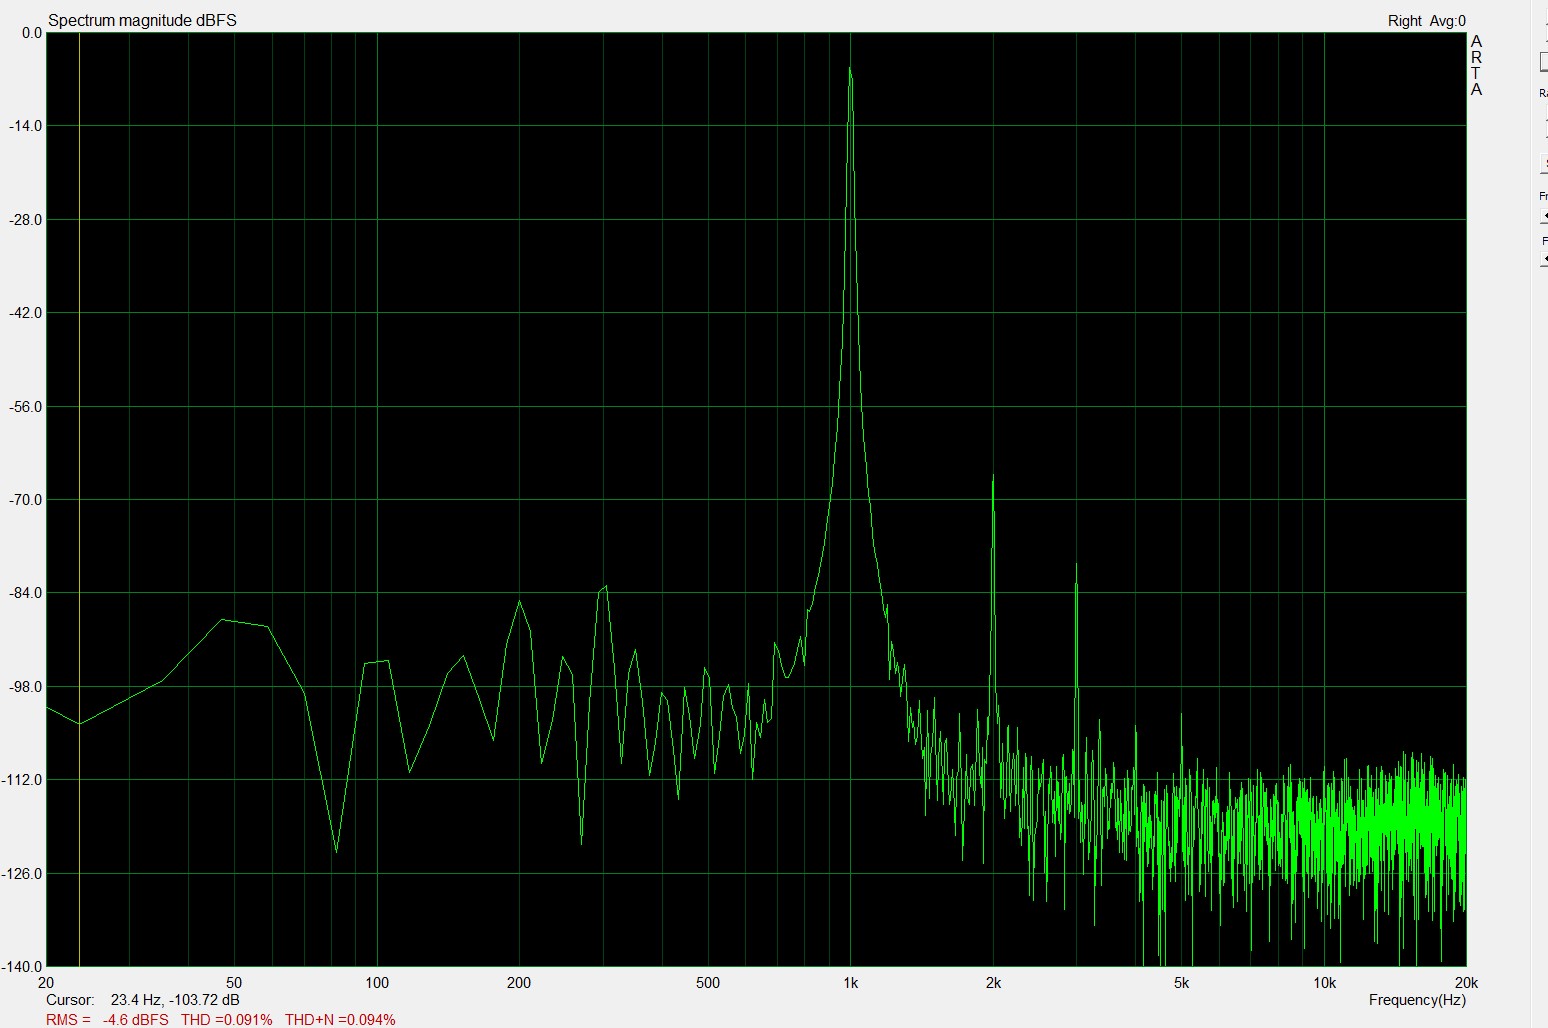
Task: Click the 'THD+N =0.094%' value
Action: coord(340,1019)
